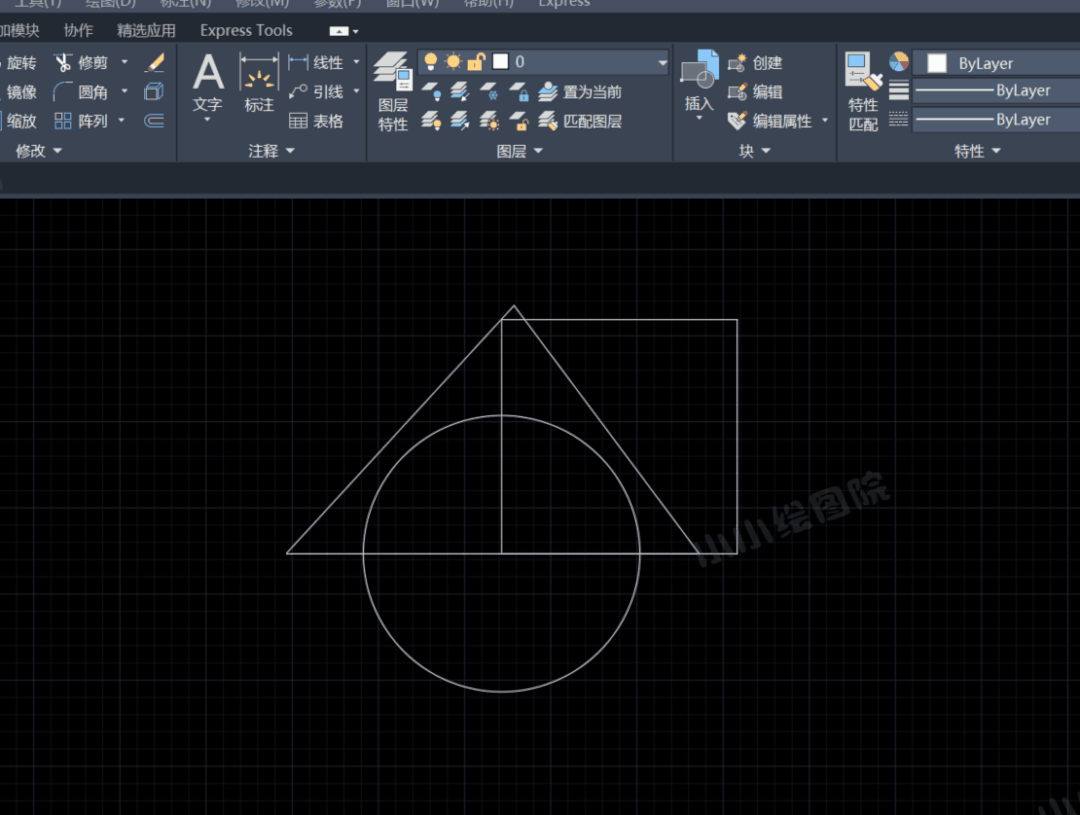Screen dimensions: 1080x815
Task: Click the Unisolate layer icon
Action: point(460,121)
